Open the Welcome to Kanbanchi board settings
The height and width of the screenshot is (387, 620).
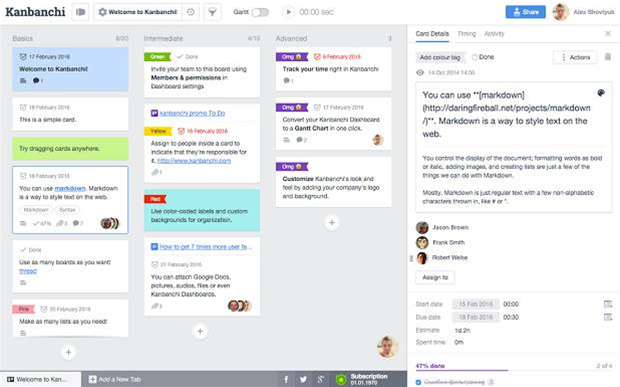tap(138, 12)
